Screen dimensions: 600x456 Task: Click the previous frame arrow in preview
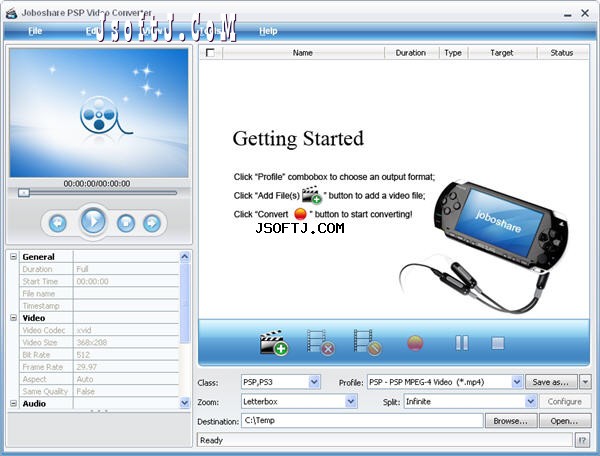(58, 223)
